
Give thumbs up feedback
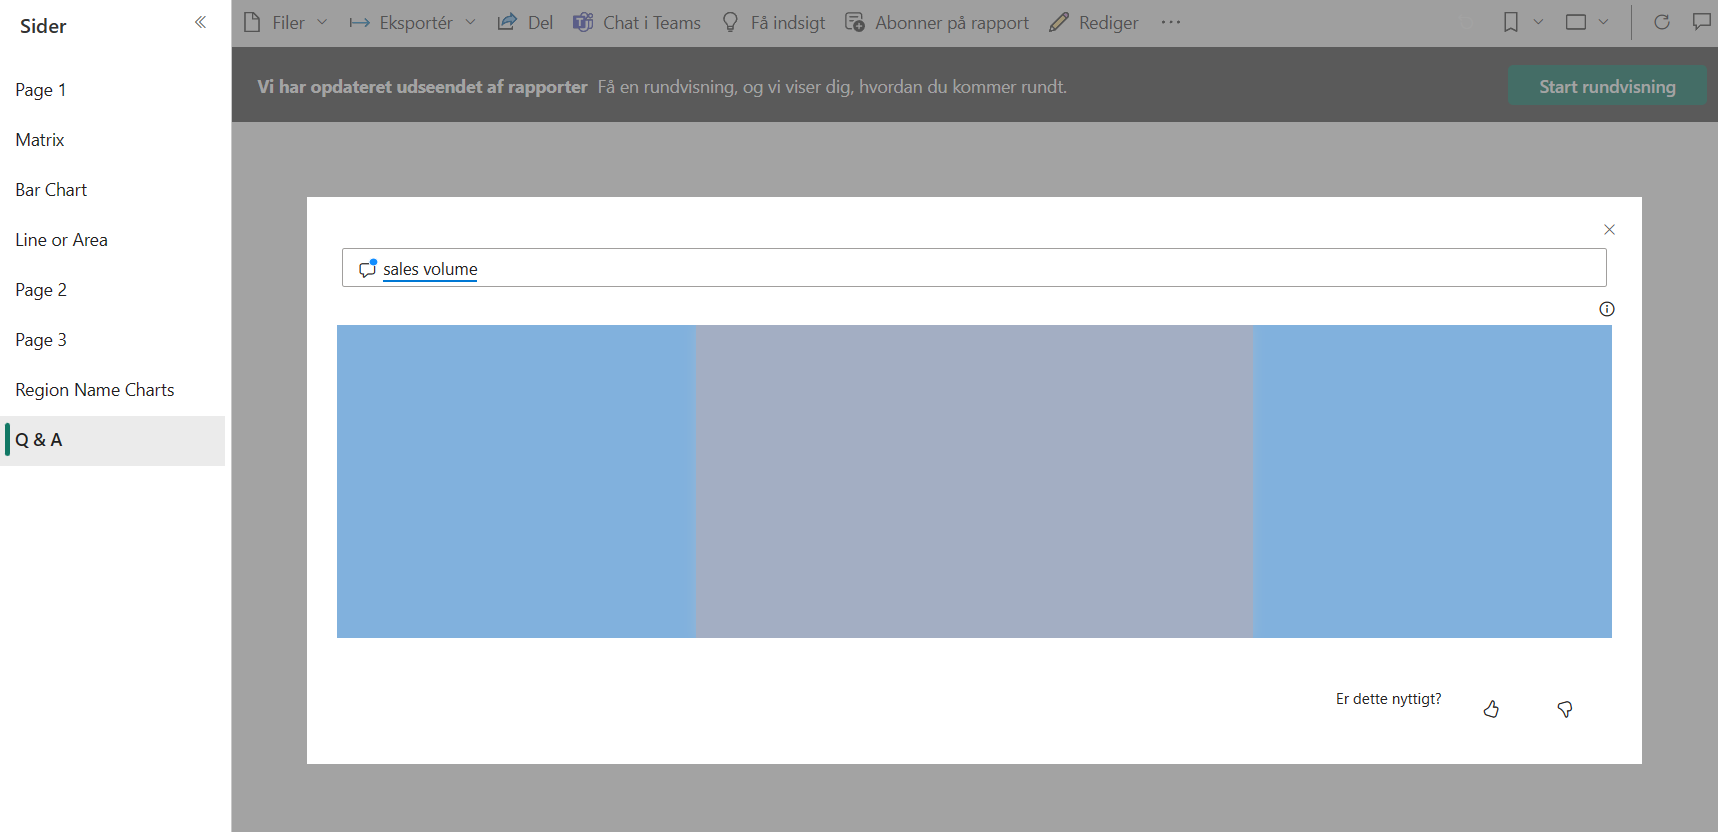(1491, 709)
